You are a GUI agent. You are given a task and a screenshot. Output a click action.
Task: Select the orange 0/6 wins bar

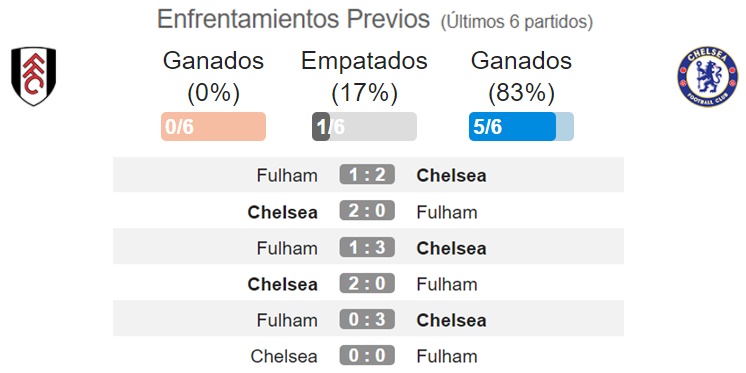(213, 127)
